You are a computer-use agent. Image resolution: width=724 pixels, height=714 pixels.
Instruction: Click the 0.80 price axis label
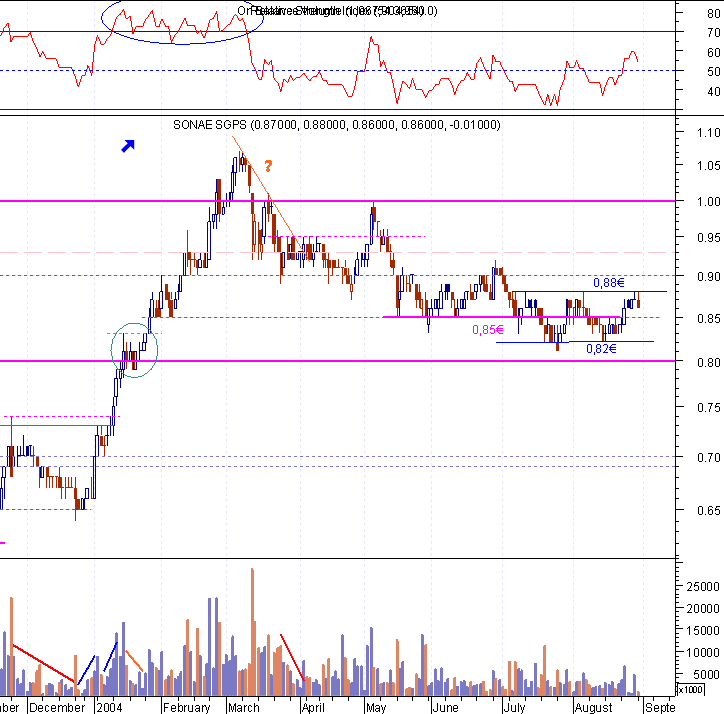(x=708, y=362)
